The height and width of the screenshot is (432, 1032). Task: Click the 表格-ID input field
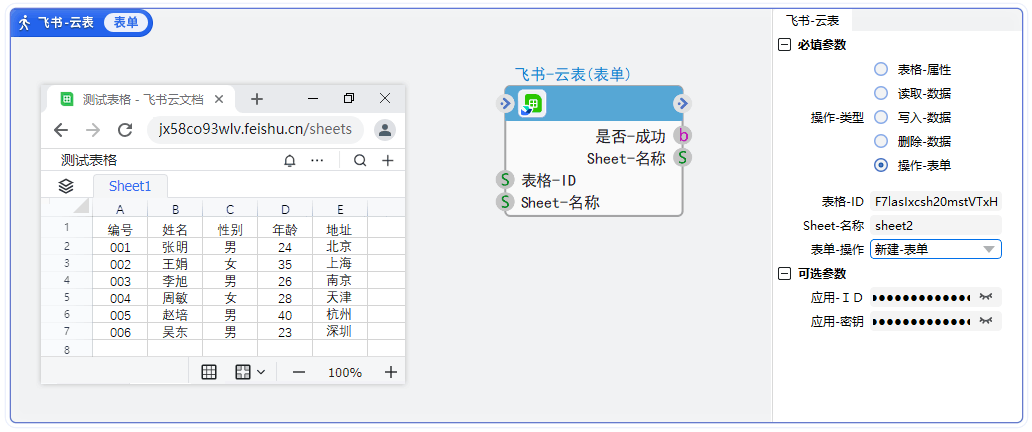pyautogui.click(x=936, y=201)
